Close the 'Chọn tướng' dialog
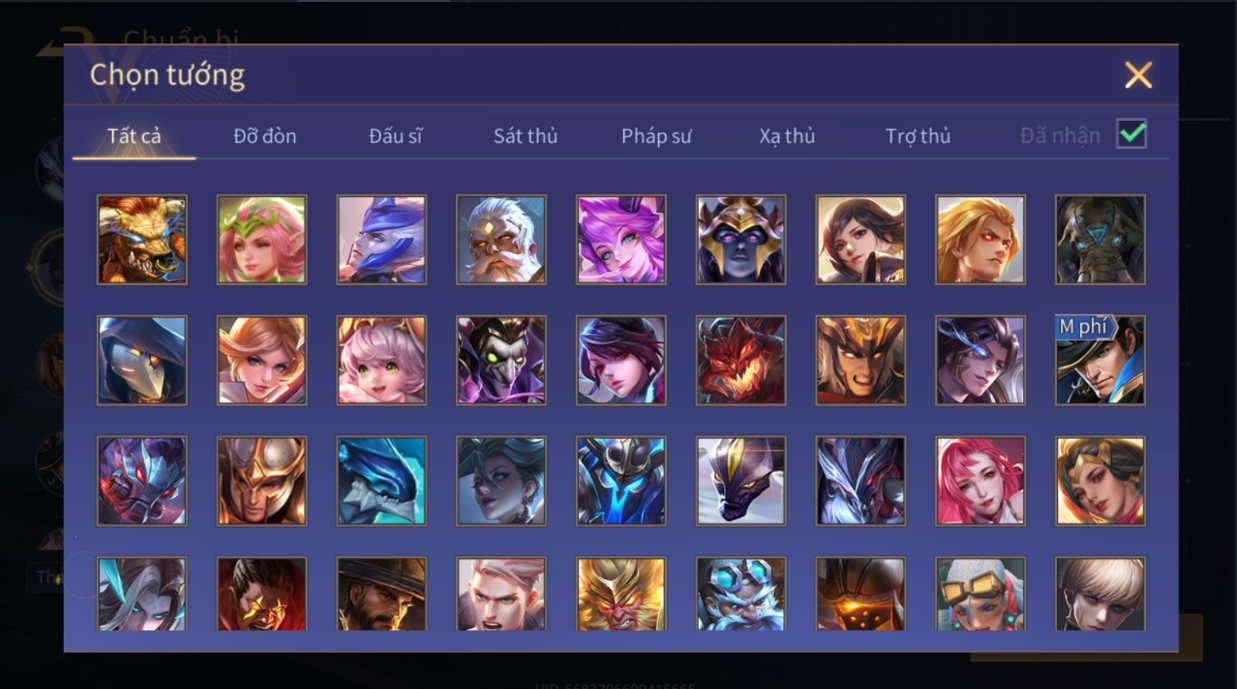 click(1138, 75)
